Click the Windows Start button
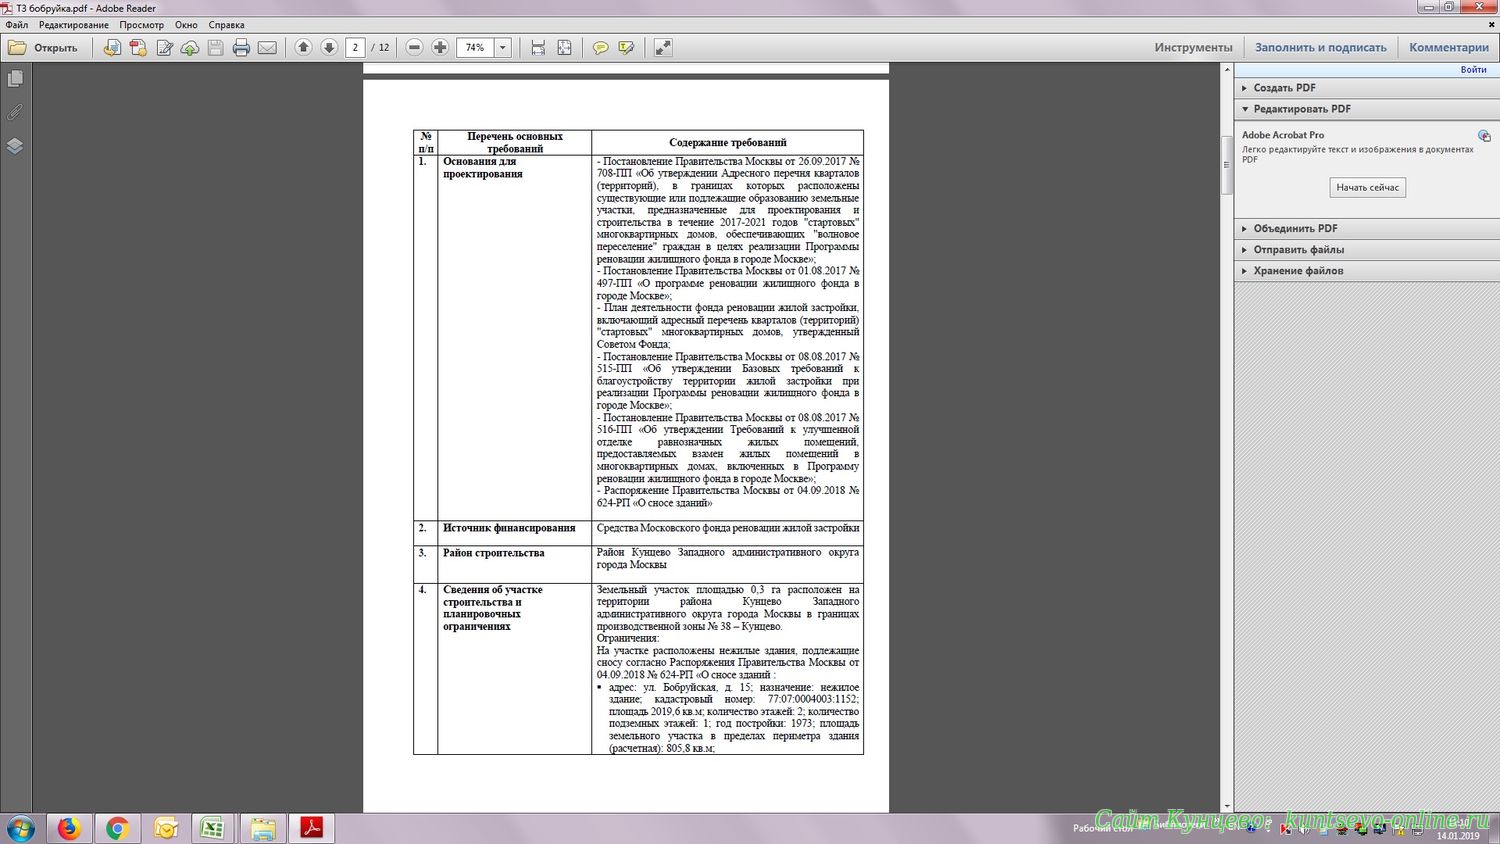This screenshot has height=844, width=1500. (20, 829)
